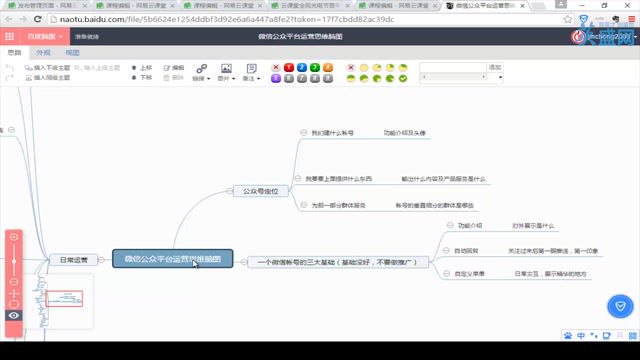Click the pan hand-tool cross icon
Viewport: 640px width, 360px height.
14,293
